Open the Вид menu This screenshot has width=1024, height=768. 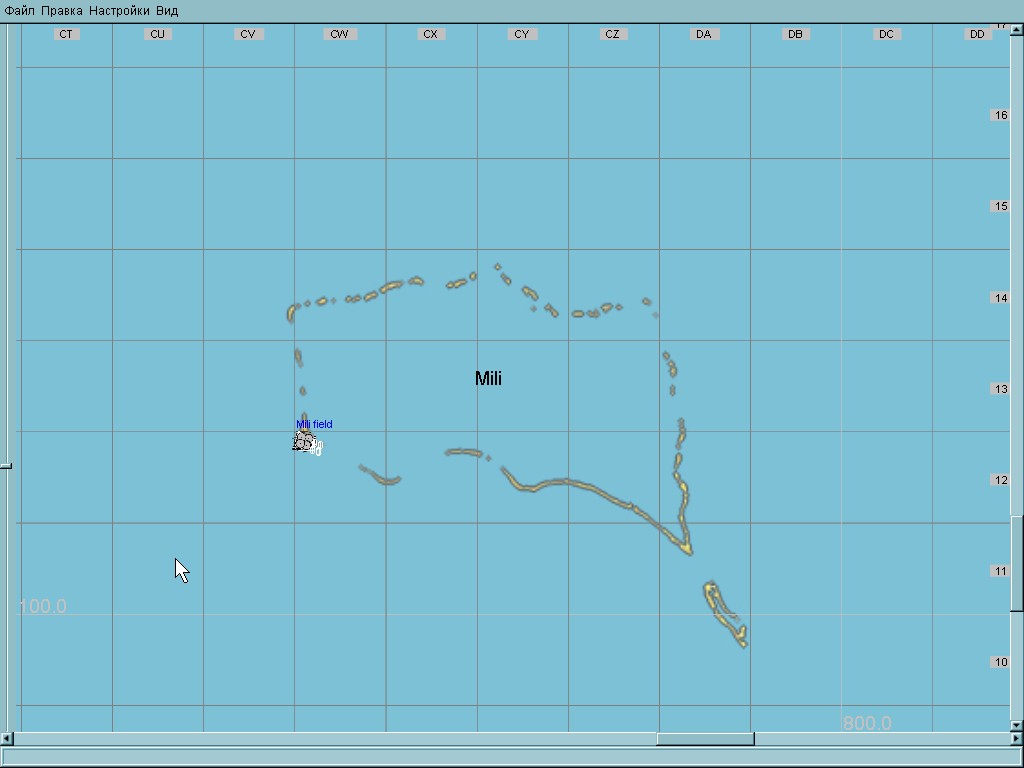167,11
